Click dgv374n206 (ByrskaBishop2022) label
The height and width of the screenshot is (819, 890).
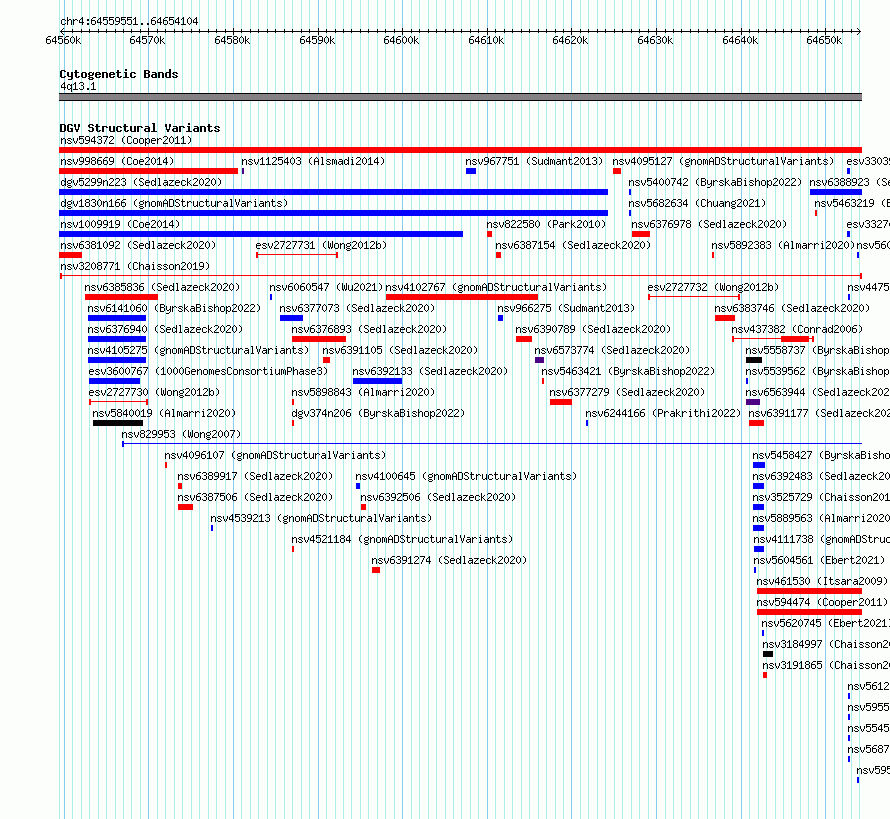(378, 413)
